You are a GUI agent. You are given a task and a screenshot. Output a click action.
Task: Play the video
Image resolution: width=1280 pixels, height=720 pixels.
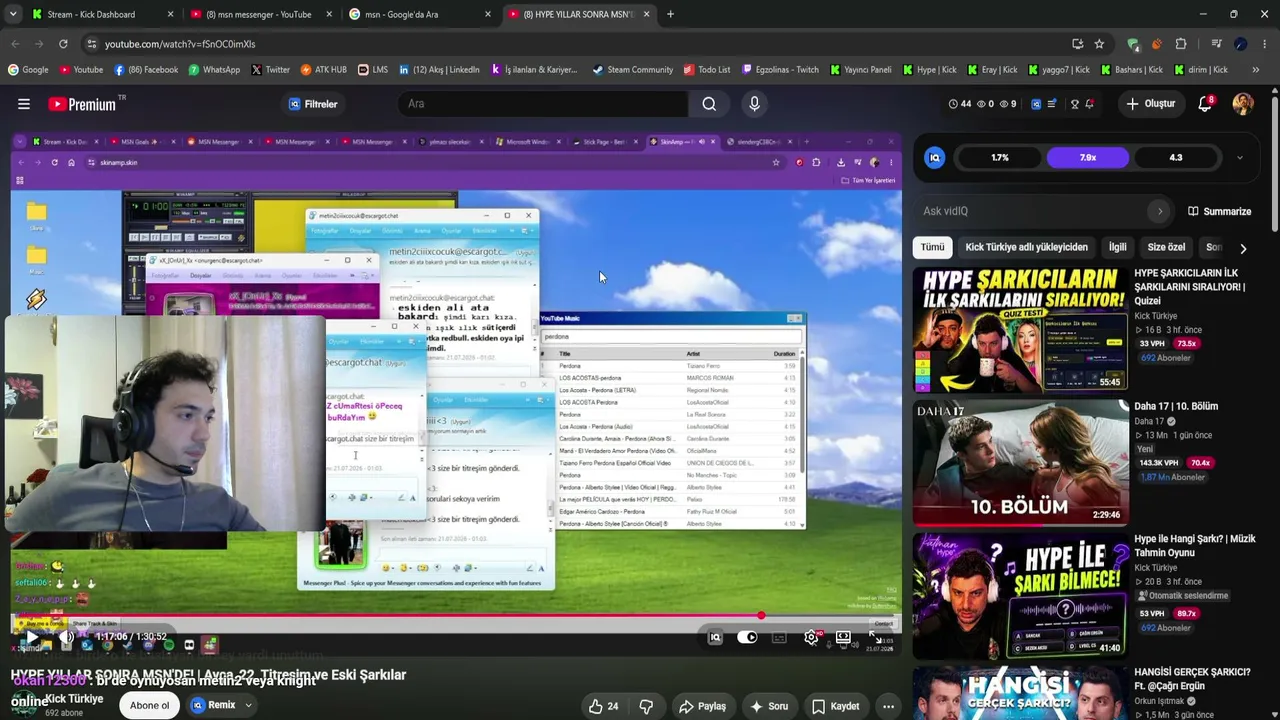[x=31, y=637]
